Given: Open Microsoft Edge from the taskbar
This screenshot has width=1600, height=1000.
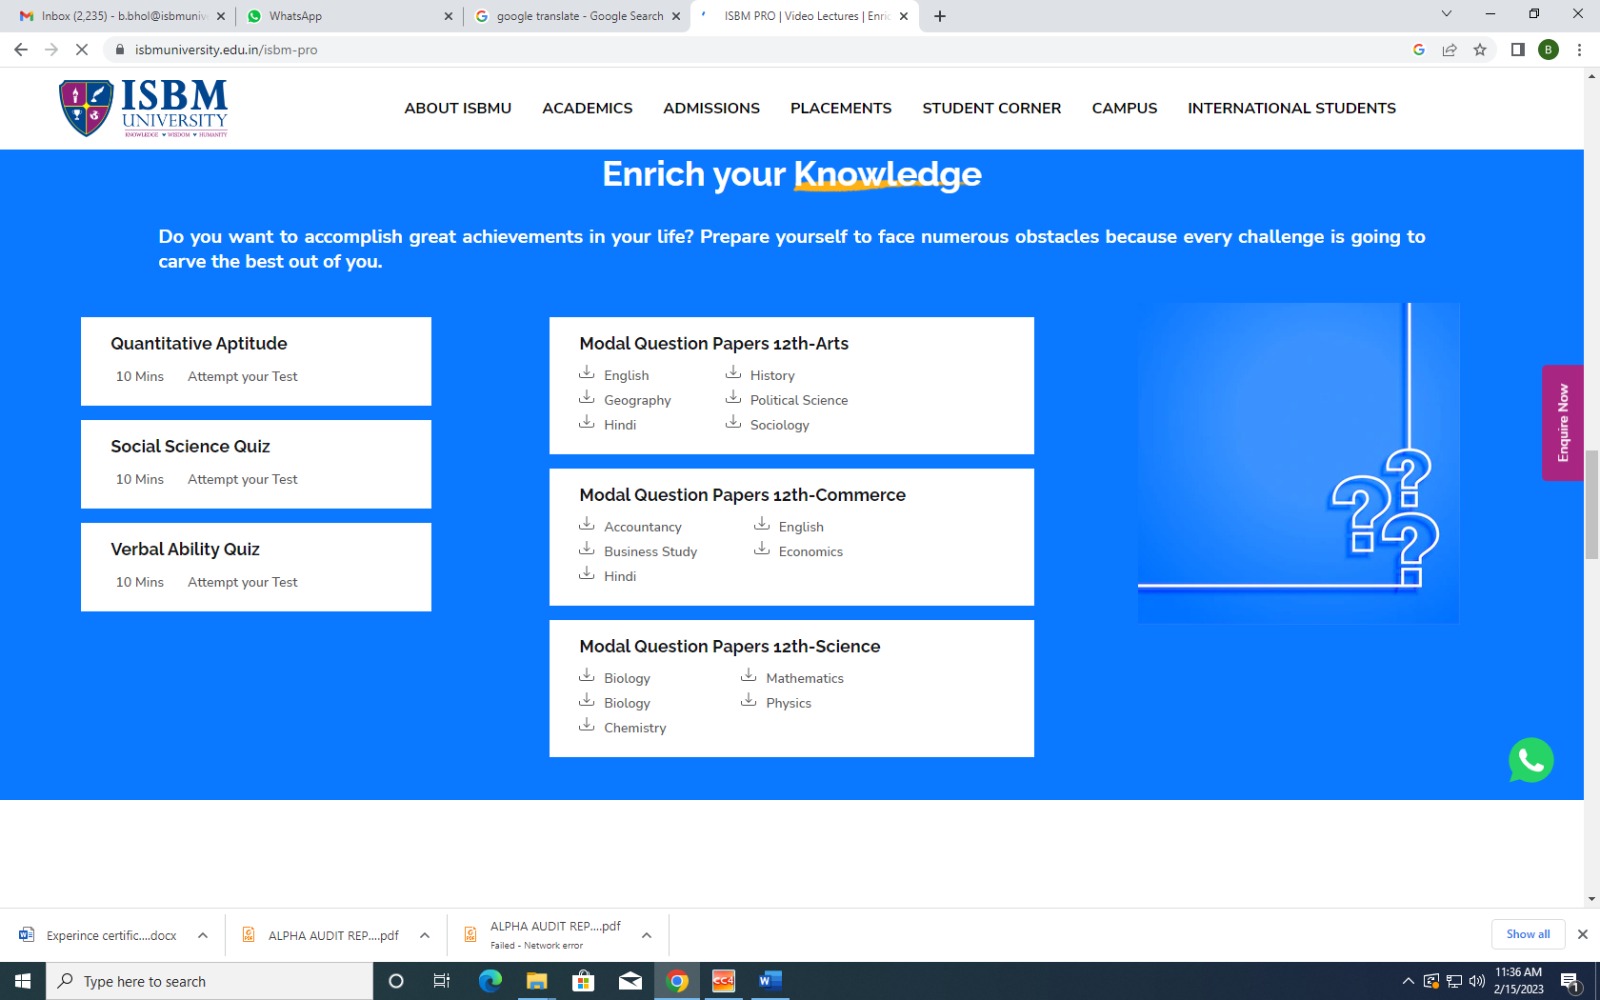Looking at the screenshot, I should [x=490, y=981].
